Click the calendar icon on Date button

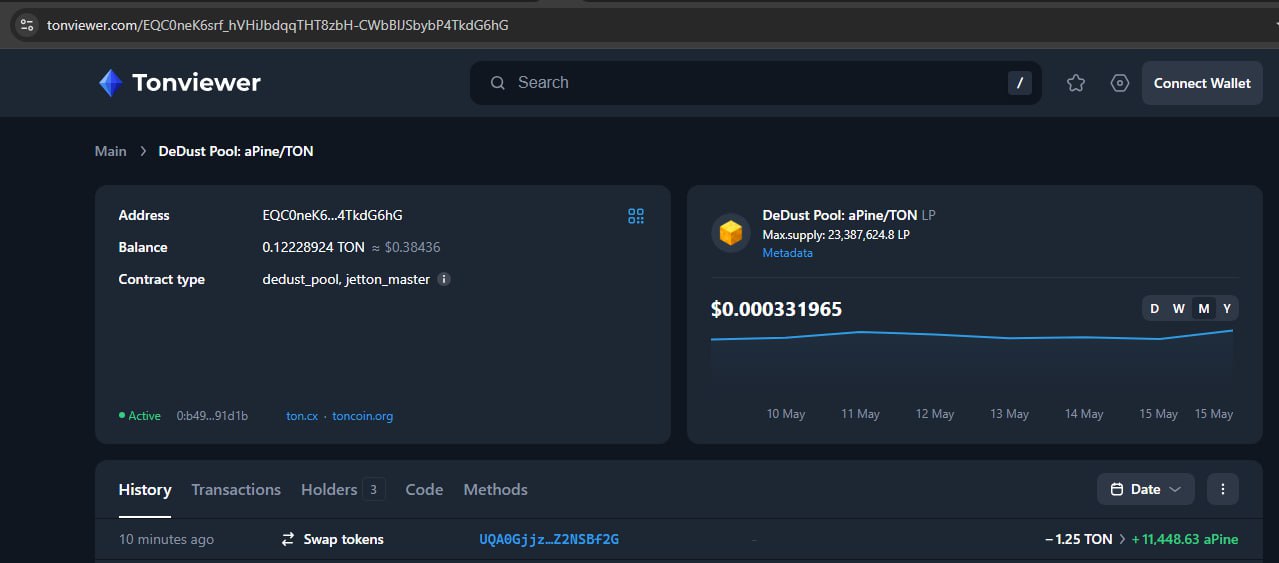tap(1116, 489)
